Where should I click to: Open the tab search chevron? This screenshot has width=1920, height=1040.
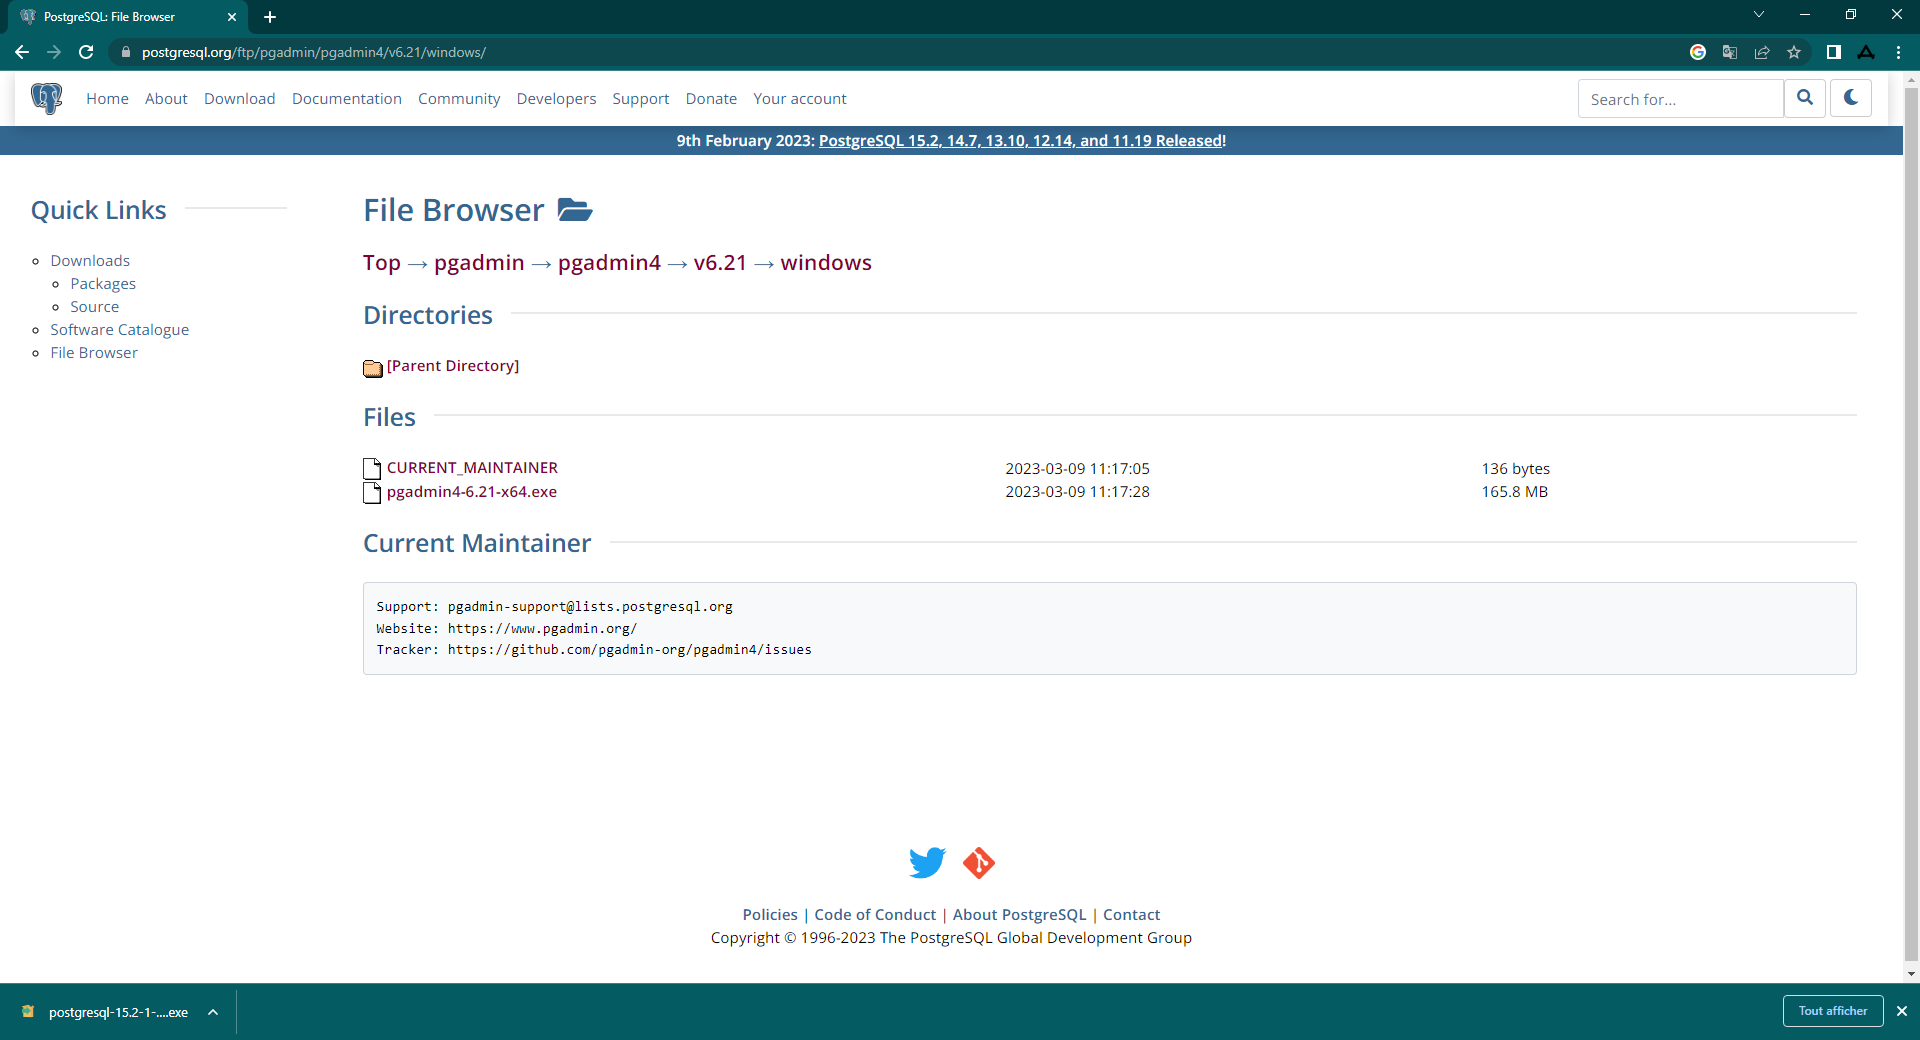pos(1759,14)
